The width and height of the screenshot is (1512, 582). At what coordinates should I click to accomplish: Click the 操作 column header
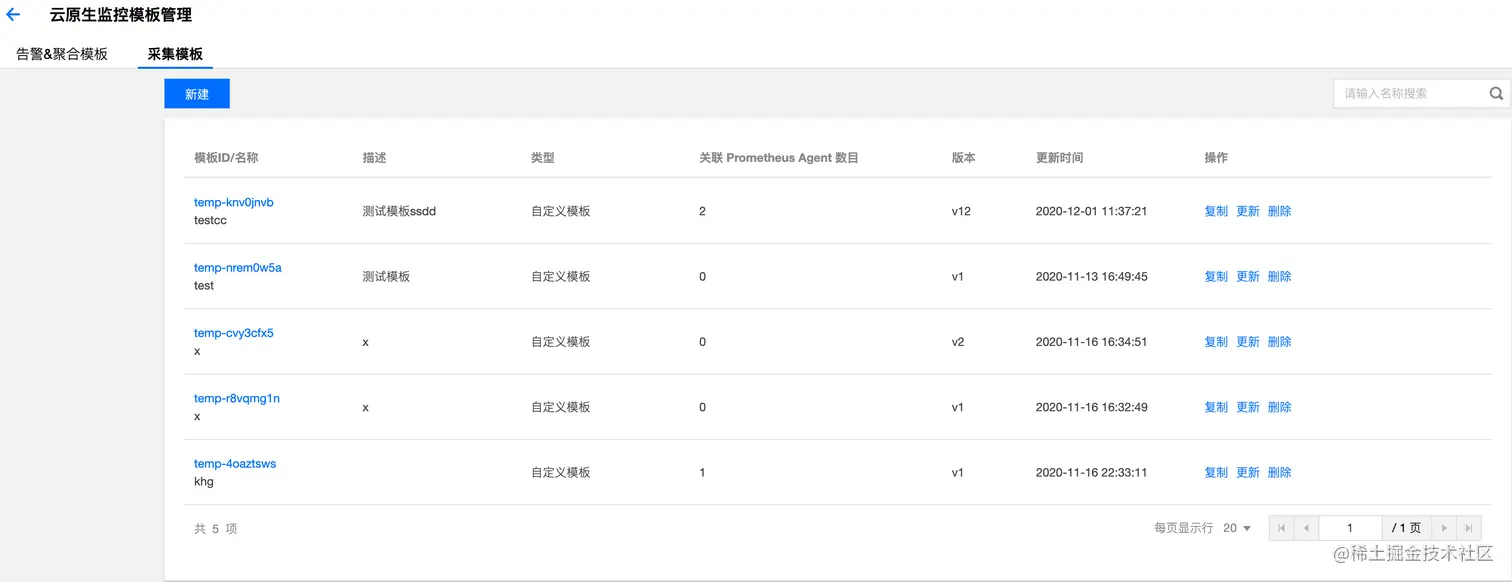(1216, 158)
